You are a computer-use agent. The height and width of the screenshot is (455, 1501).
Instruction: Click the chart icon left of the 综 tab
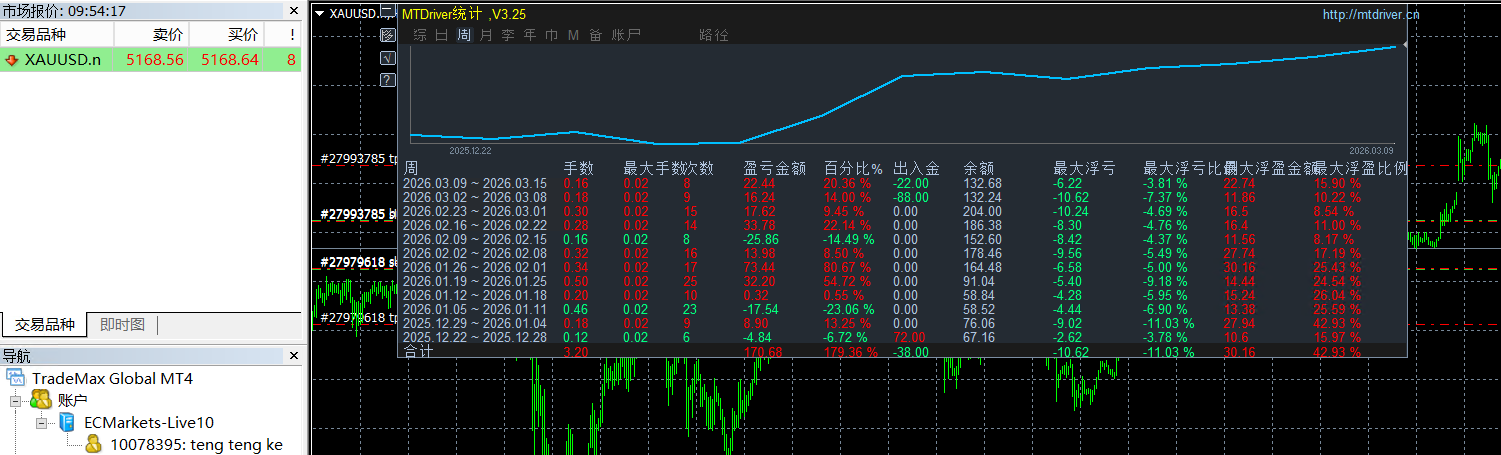point(388,35)
